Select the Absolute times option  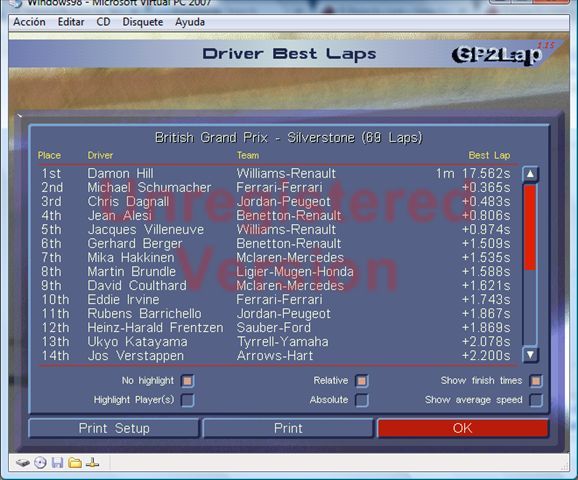[x=362, y=400]
